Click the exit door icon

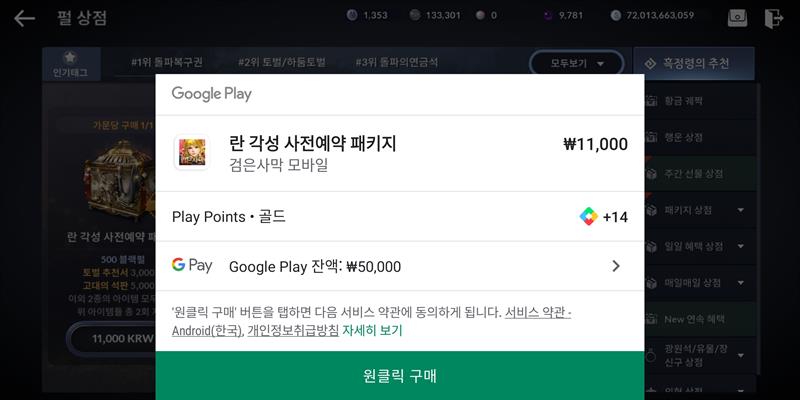point(773,18)
